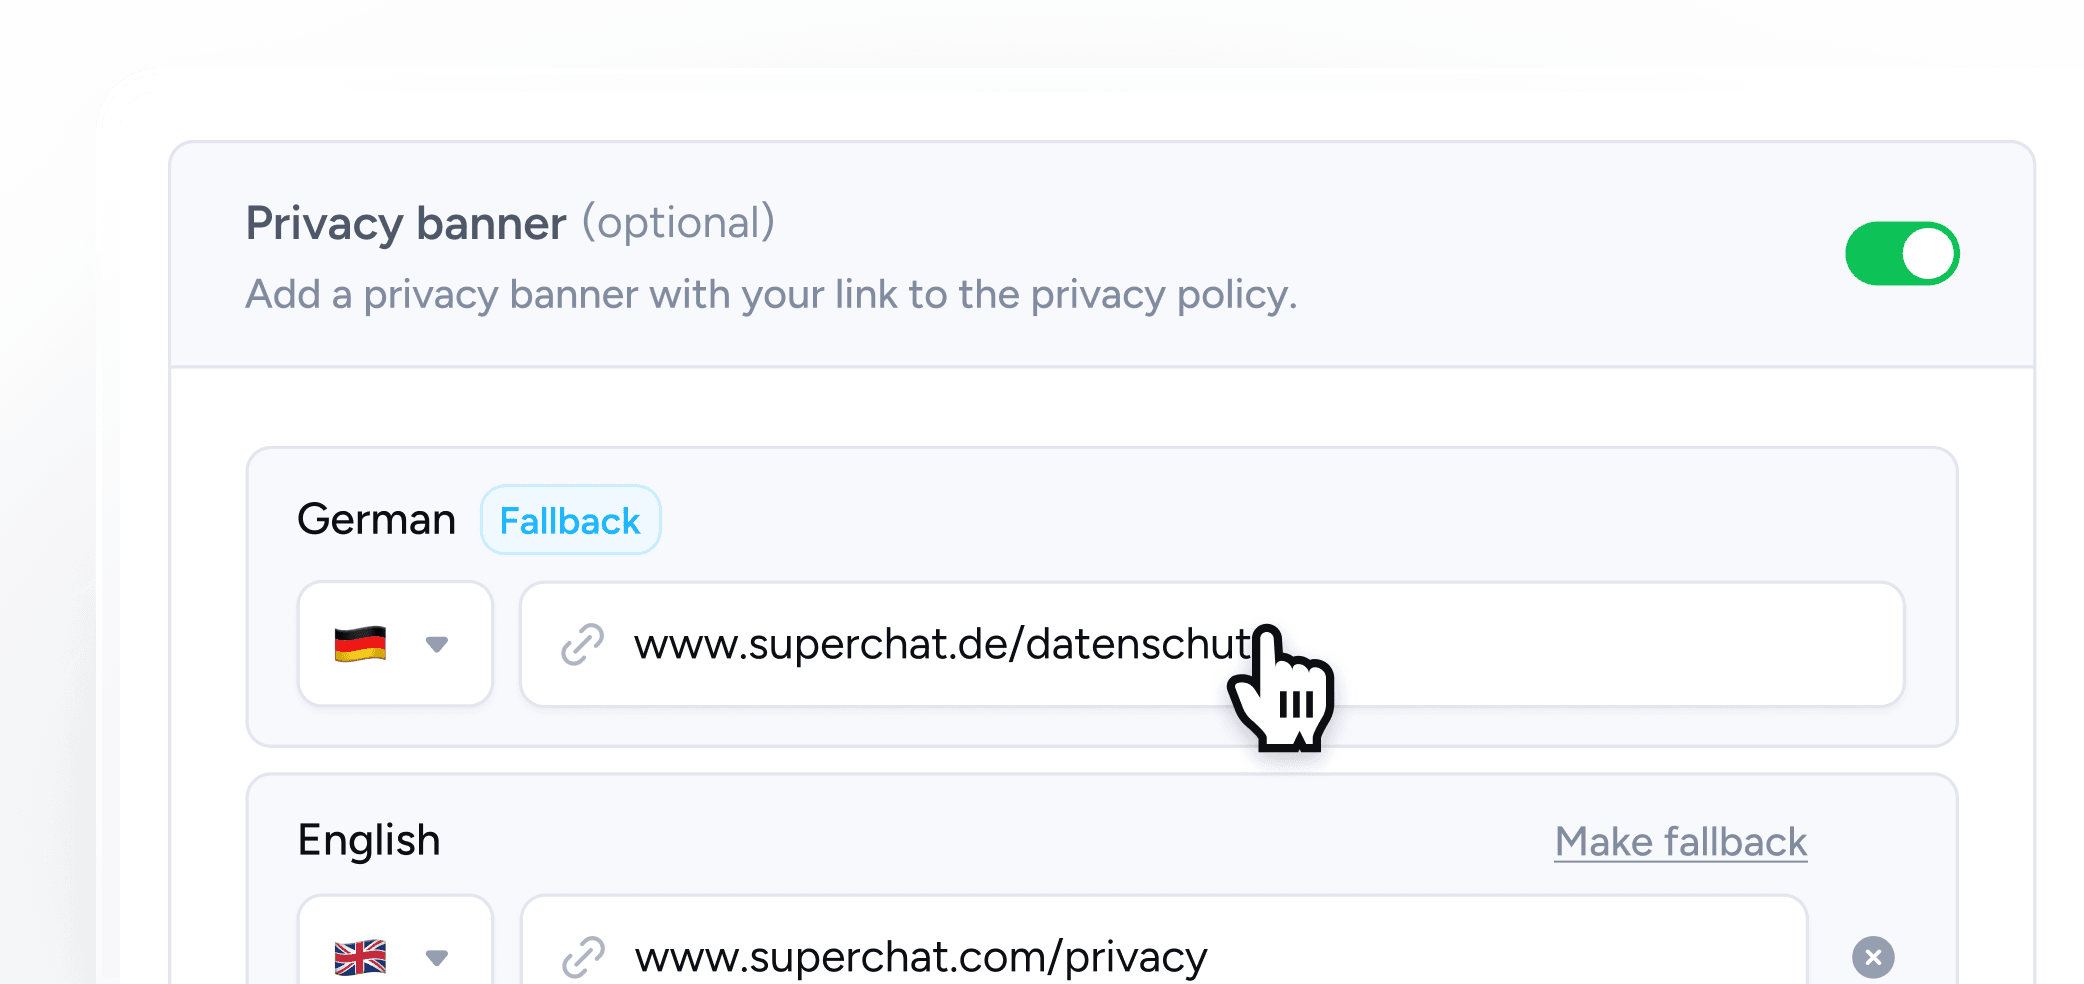Focus the www.superchat.de/datenschutz URL text
2084x984 pixels.
tap(940, 644)
